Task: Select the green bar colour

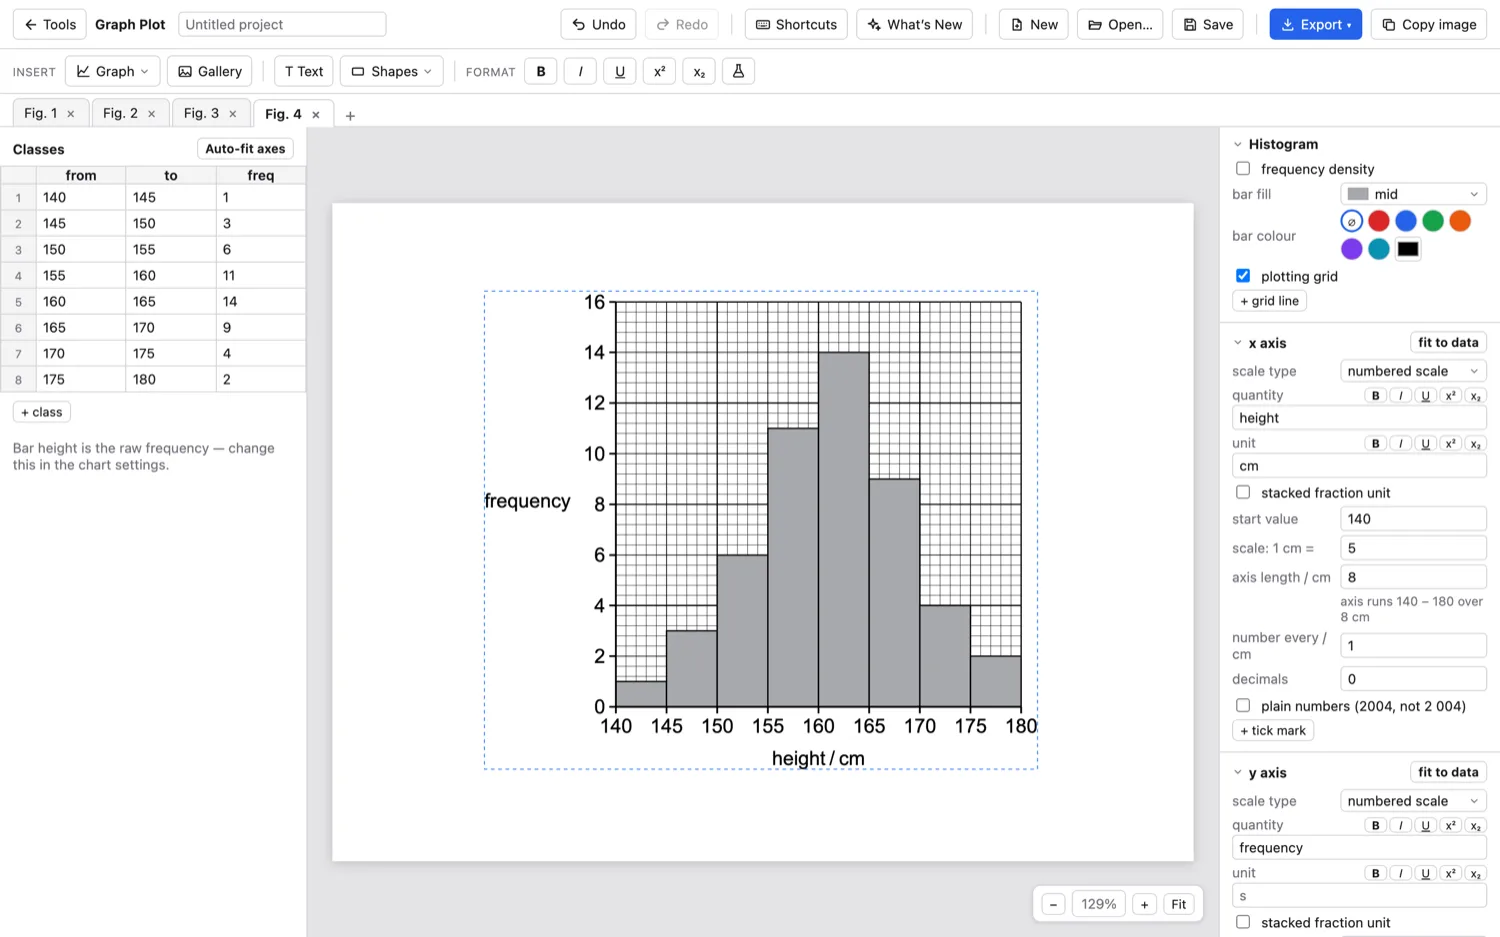Action: point(1433,221)
